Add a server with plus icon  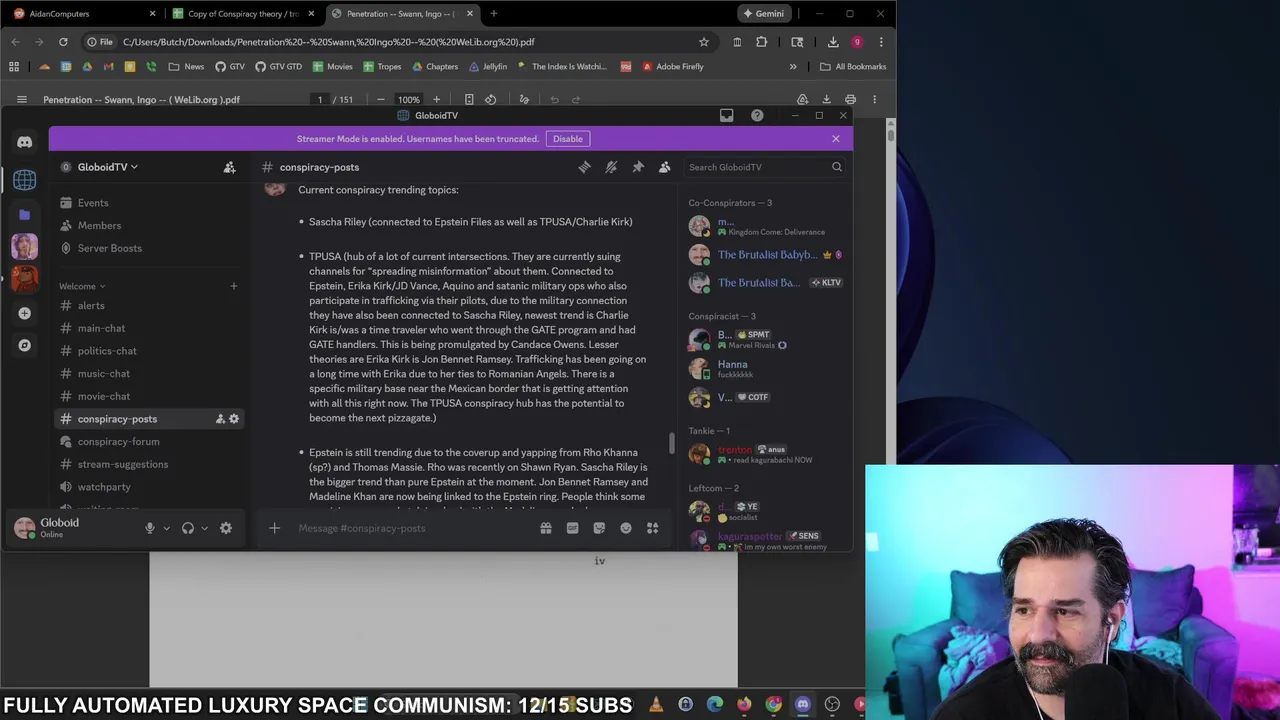point(25,313)
